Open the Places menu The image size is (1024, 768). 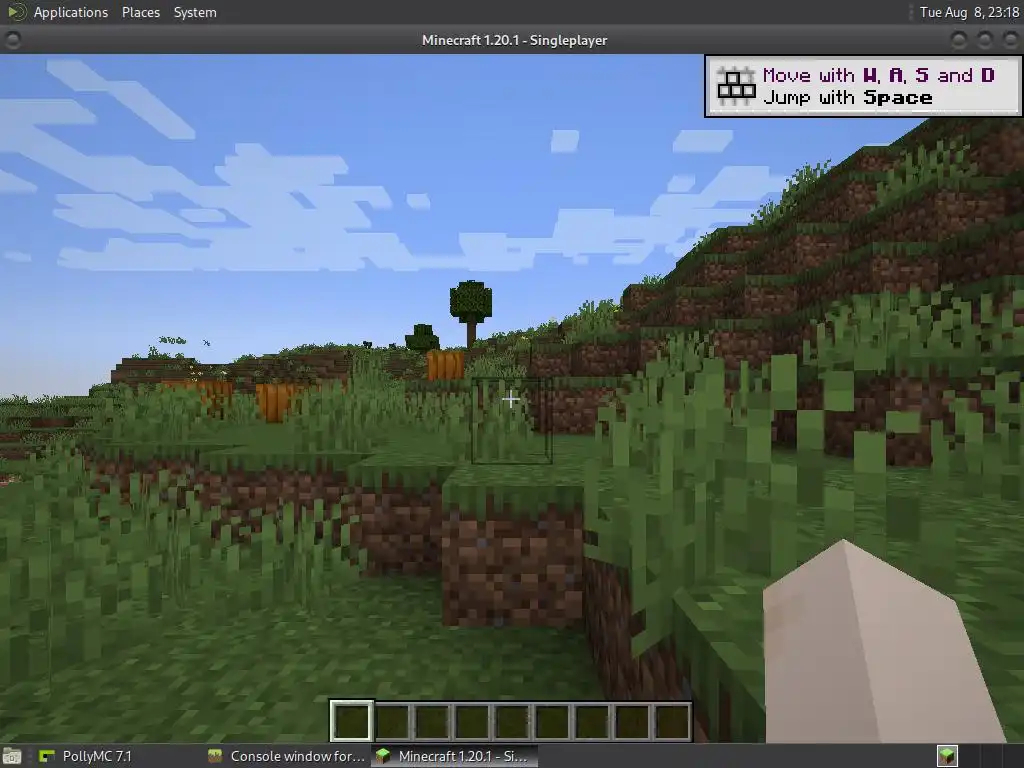[x=140, y=12]
